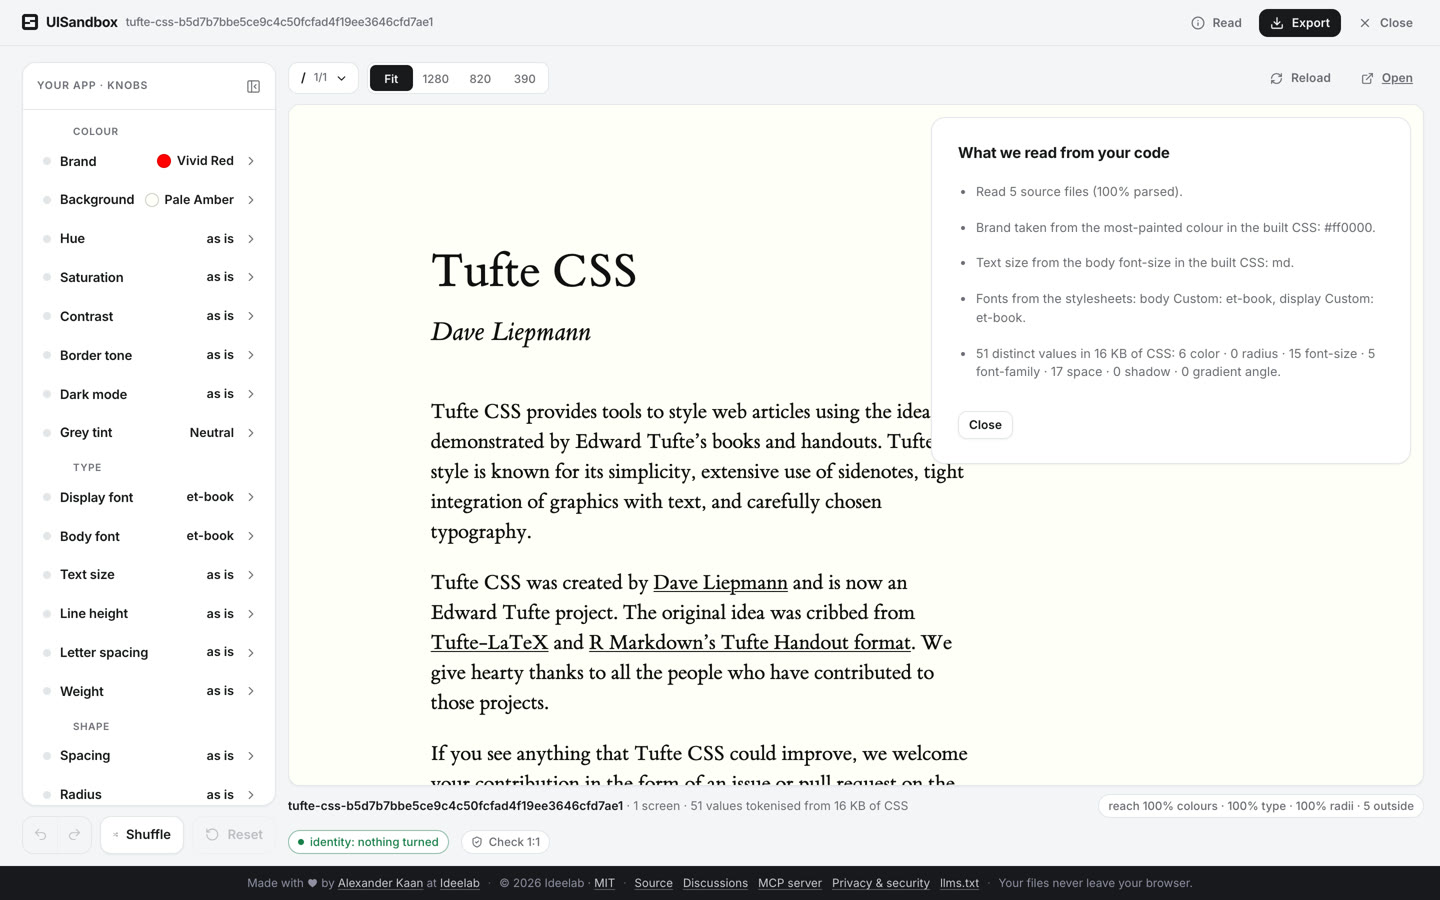Toggle the dot beside Display font

(47, 497)
